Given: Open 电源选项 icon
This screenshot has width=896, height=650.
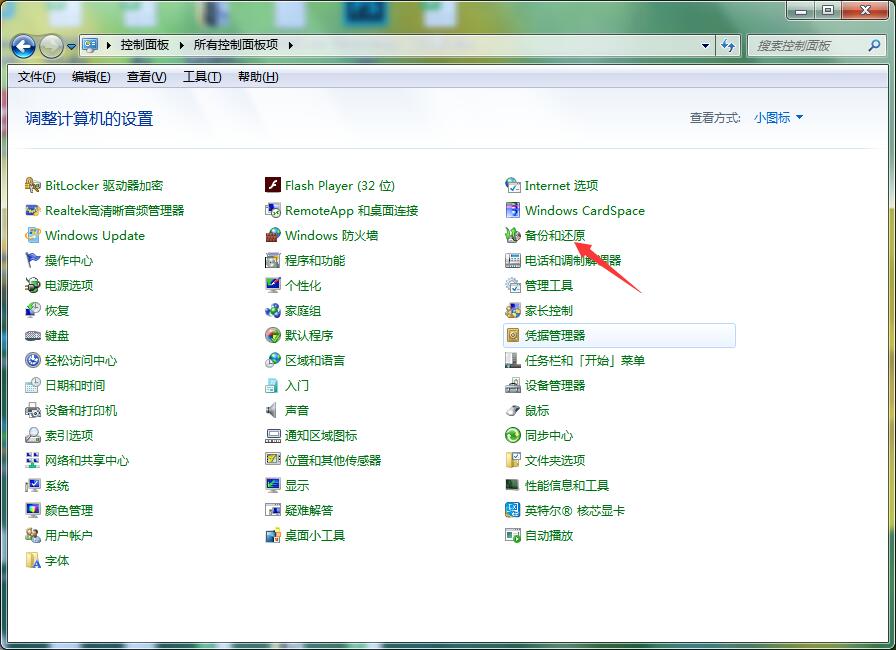Looking at the screenshot, I should pos(33,285).
